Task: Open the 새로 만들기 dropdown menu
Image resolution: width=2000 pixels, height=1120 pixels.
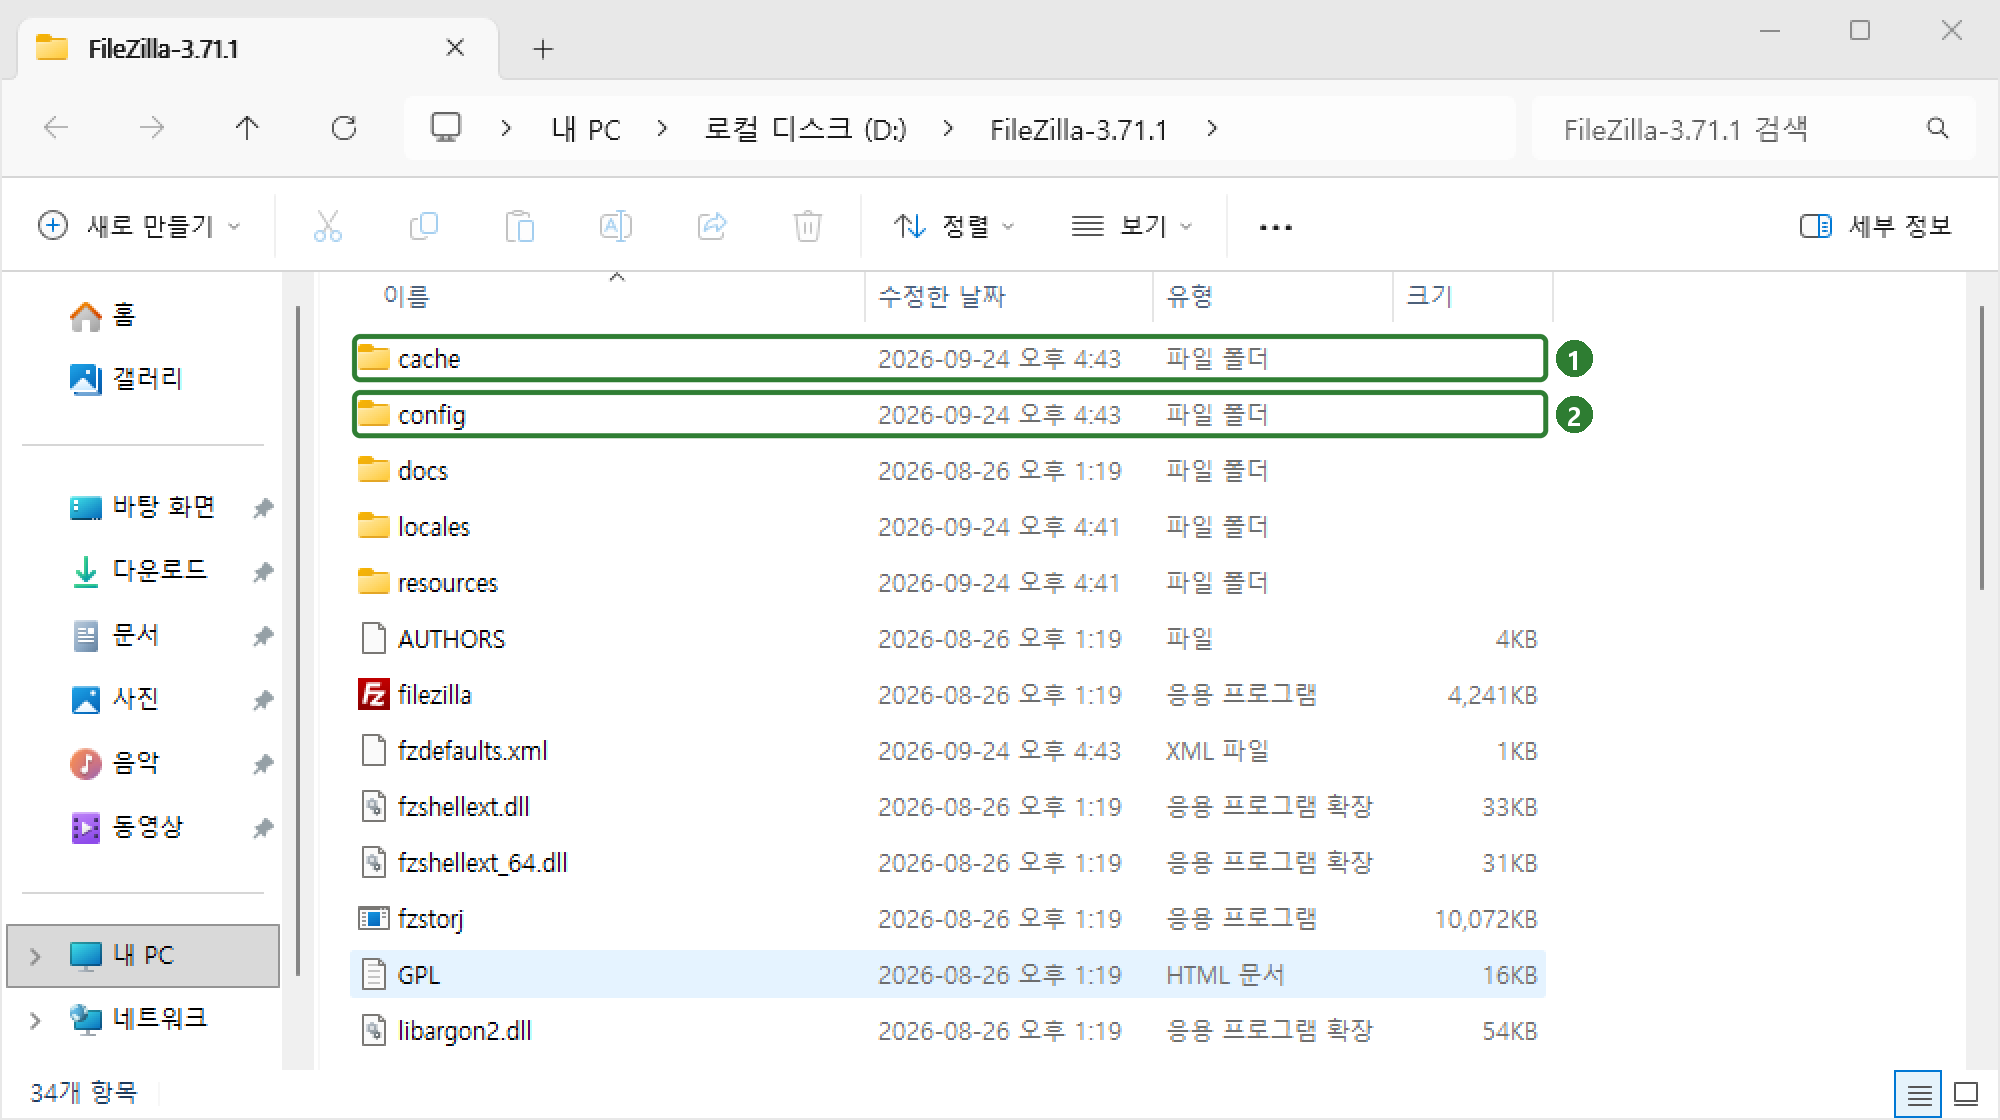Action: click(x=139, y=226)
